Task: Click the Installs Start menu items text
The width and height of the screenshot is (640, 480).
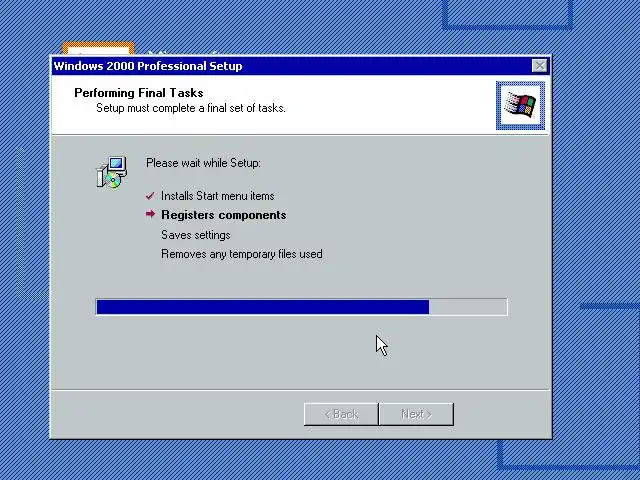Action: 218,196
